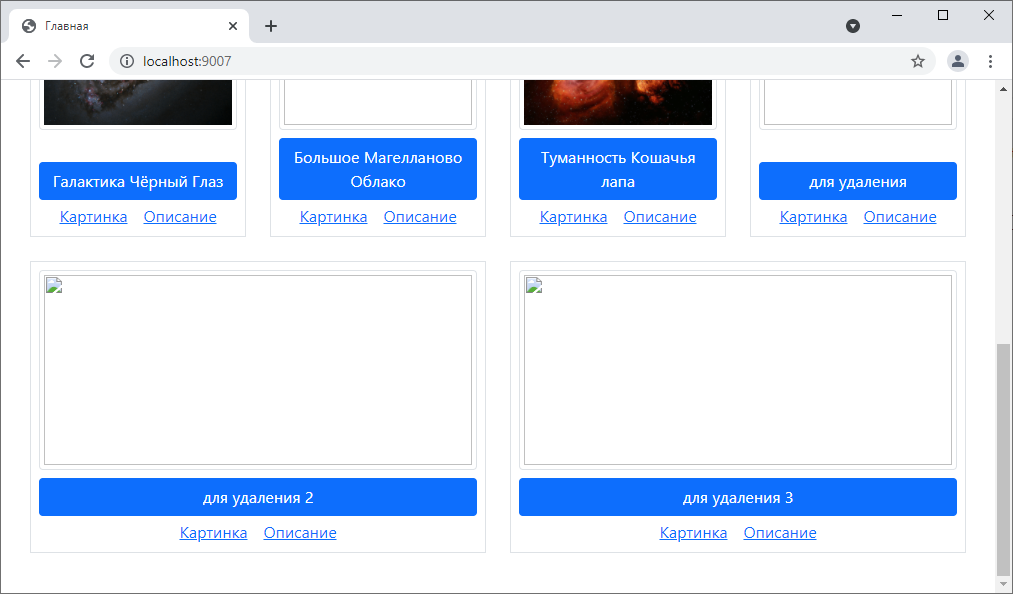Click the для удаления 2 button

tap(258, 497)
